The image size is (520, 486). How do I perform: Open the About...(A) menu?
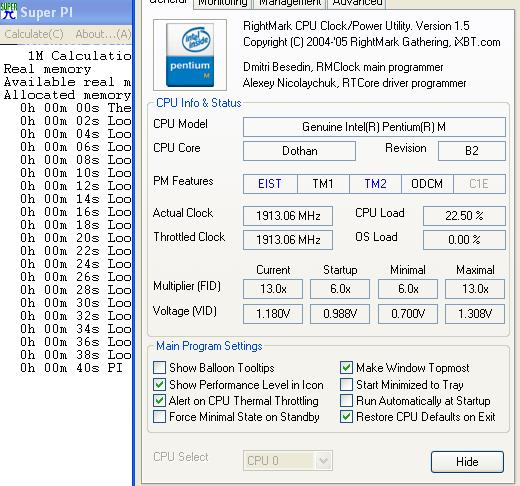(x=103, y=34)
